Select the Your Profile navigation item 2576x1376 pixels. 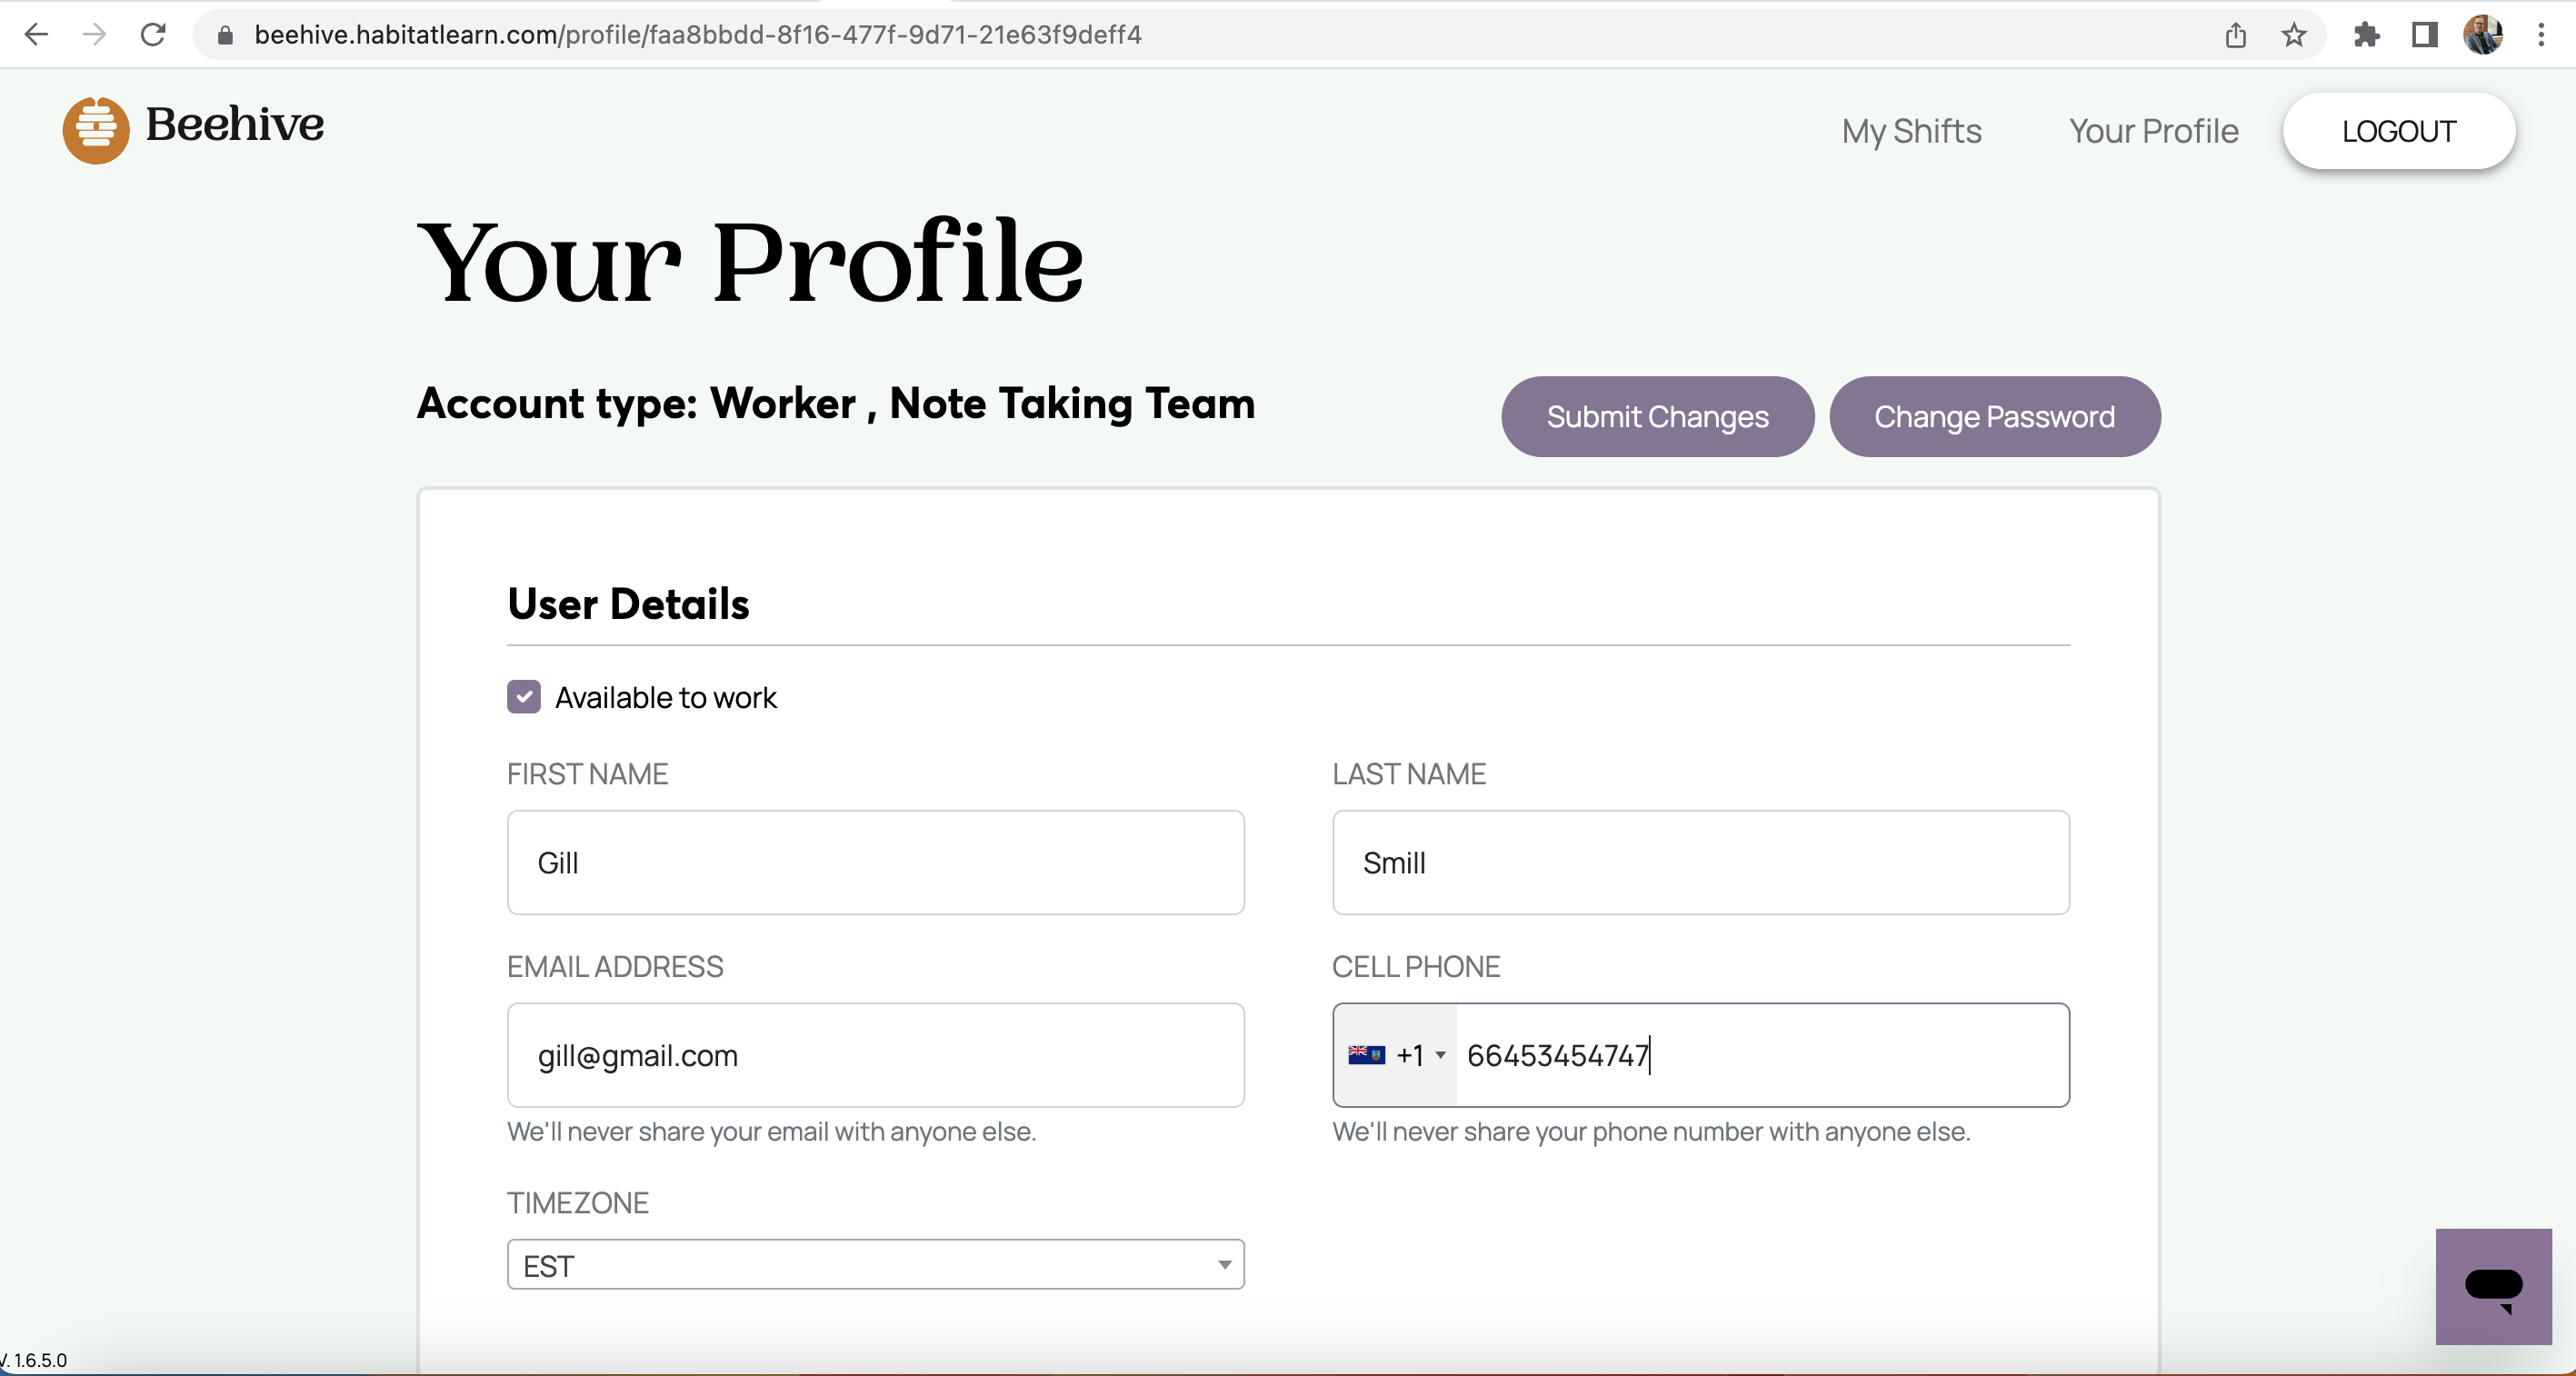click(2152, 131)
